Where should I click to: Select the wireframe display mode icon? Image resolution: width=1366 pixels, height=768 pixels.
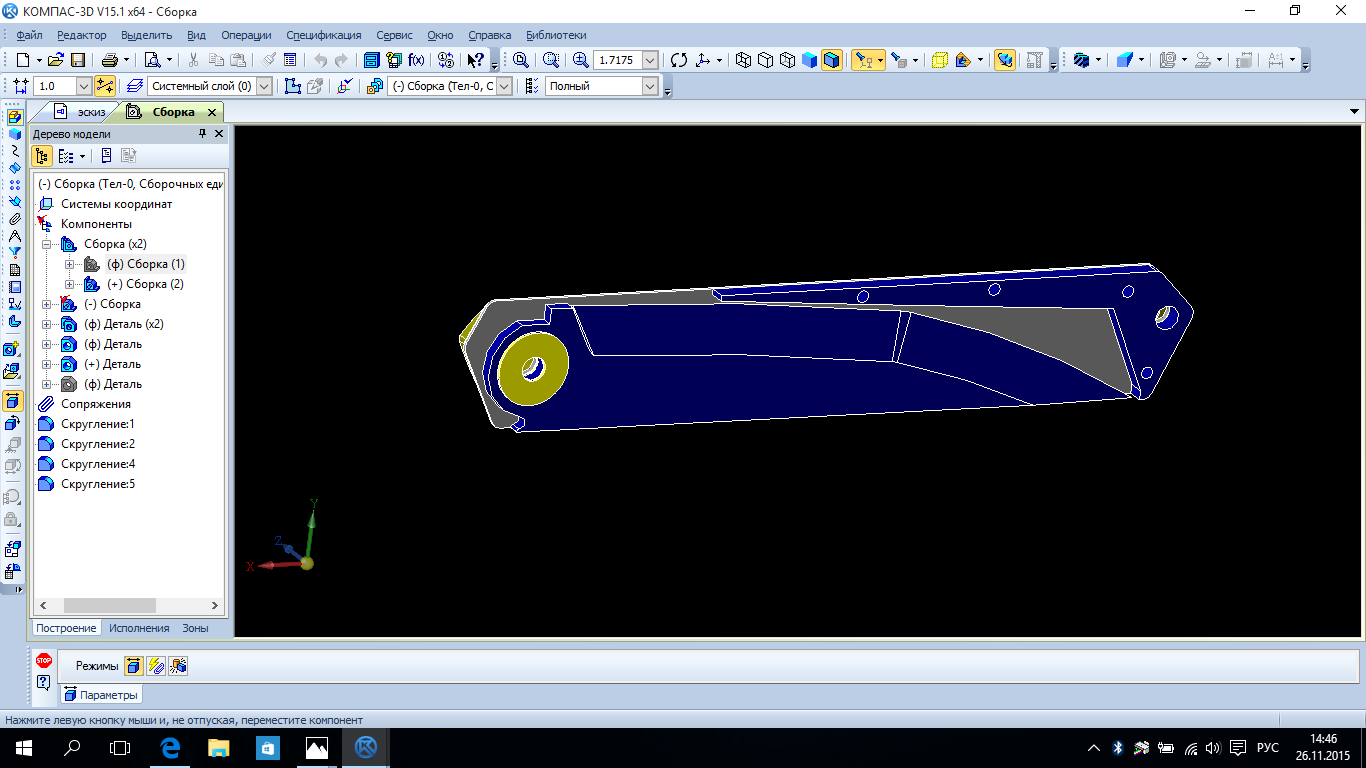click(743, 60)
